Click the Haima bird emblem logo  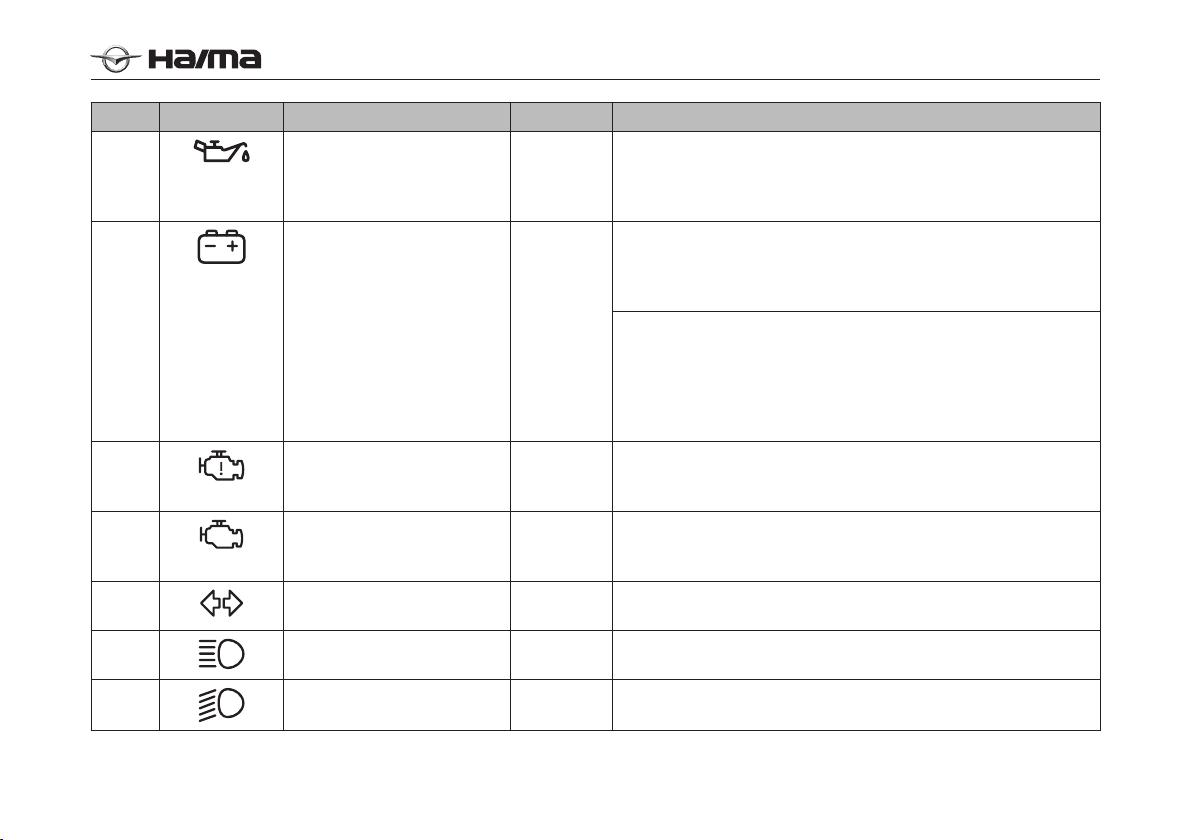(116, 59)
